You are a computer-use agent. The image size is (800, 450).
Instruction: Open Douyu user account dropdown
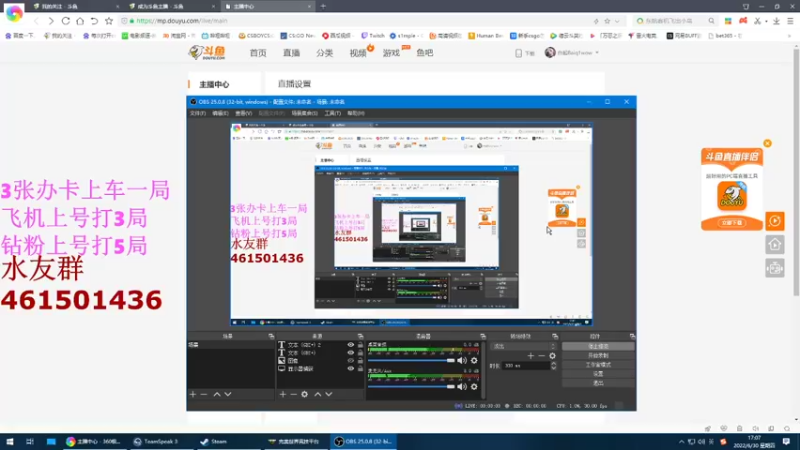[572, 53]
